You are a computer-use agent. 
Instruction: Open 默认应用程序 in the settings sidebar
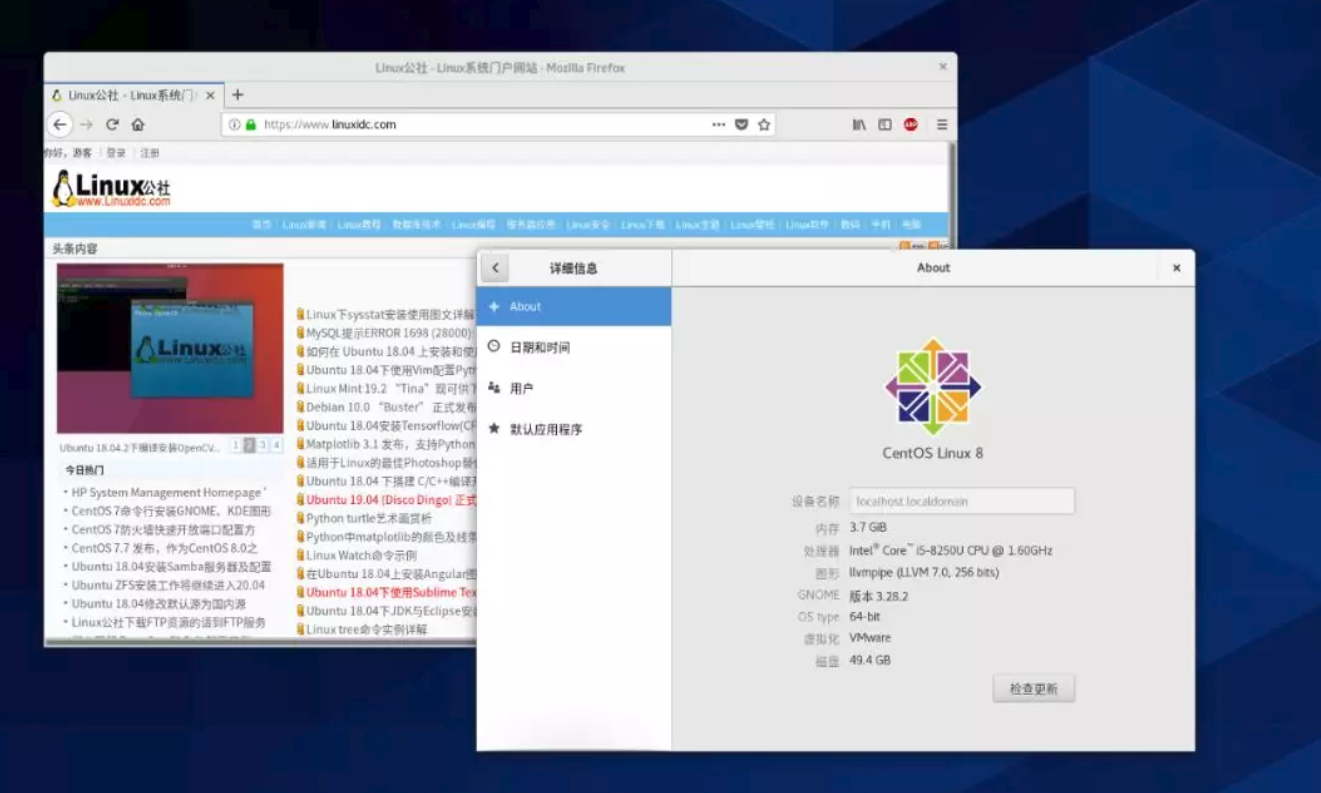pos(574,429)
